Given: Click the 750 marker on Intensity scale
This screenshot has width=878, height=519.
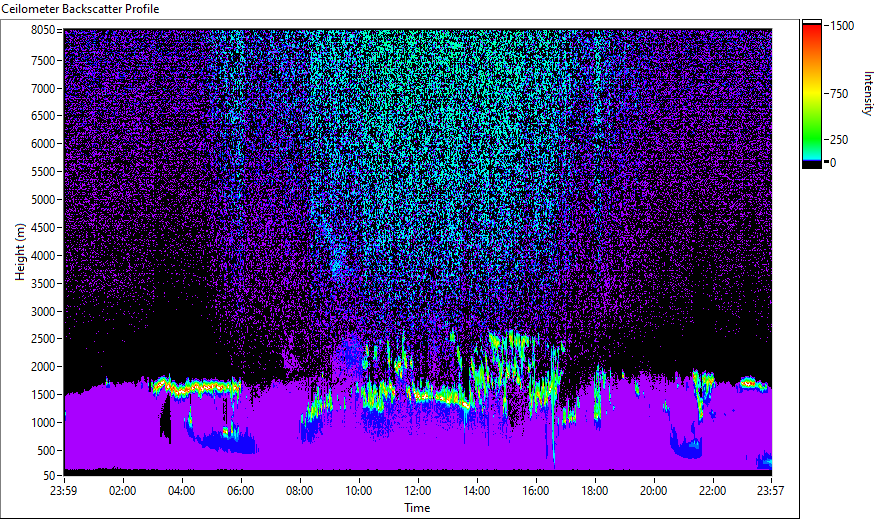Looking at the screenshot, I should tap(839, 94).
